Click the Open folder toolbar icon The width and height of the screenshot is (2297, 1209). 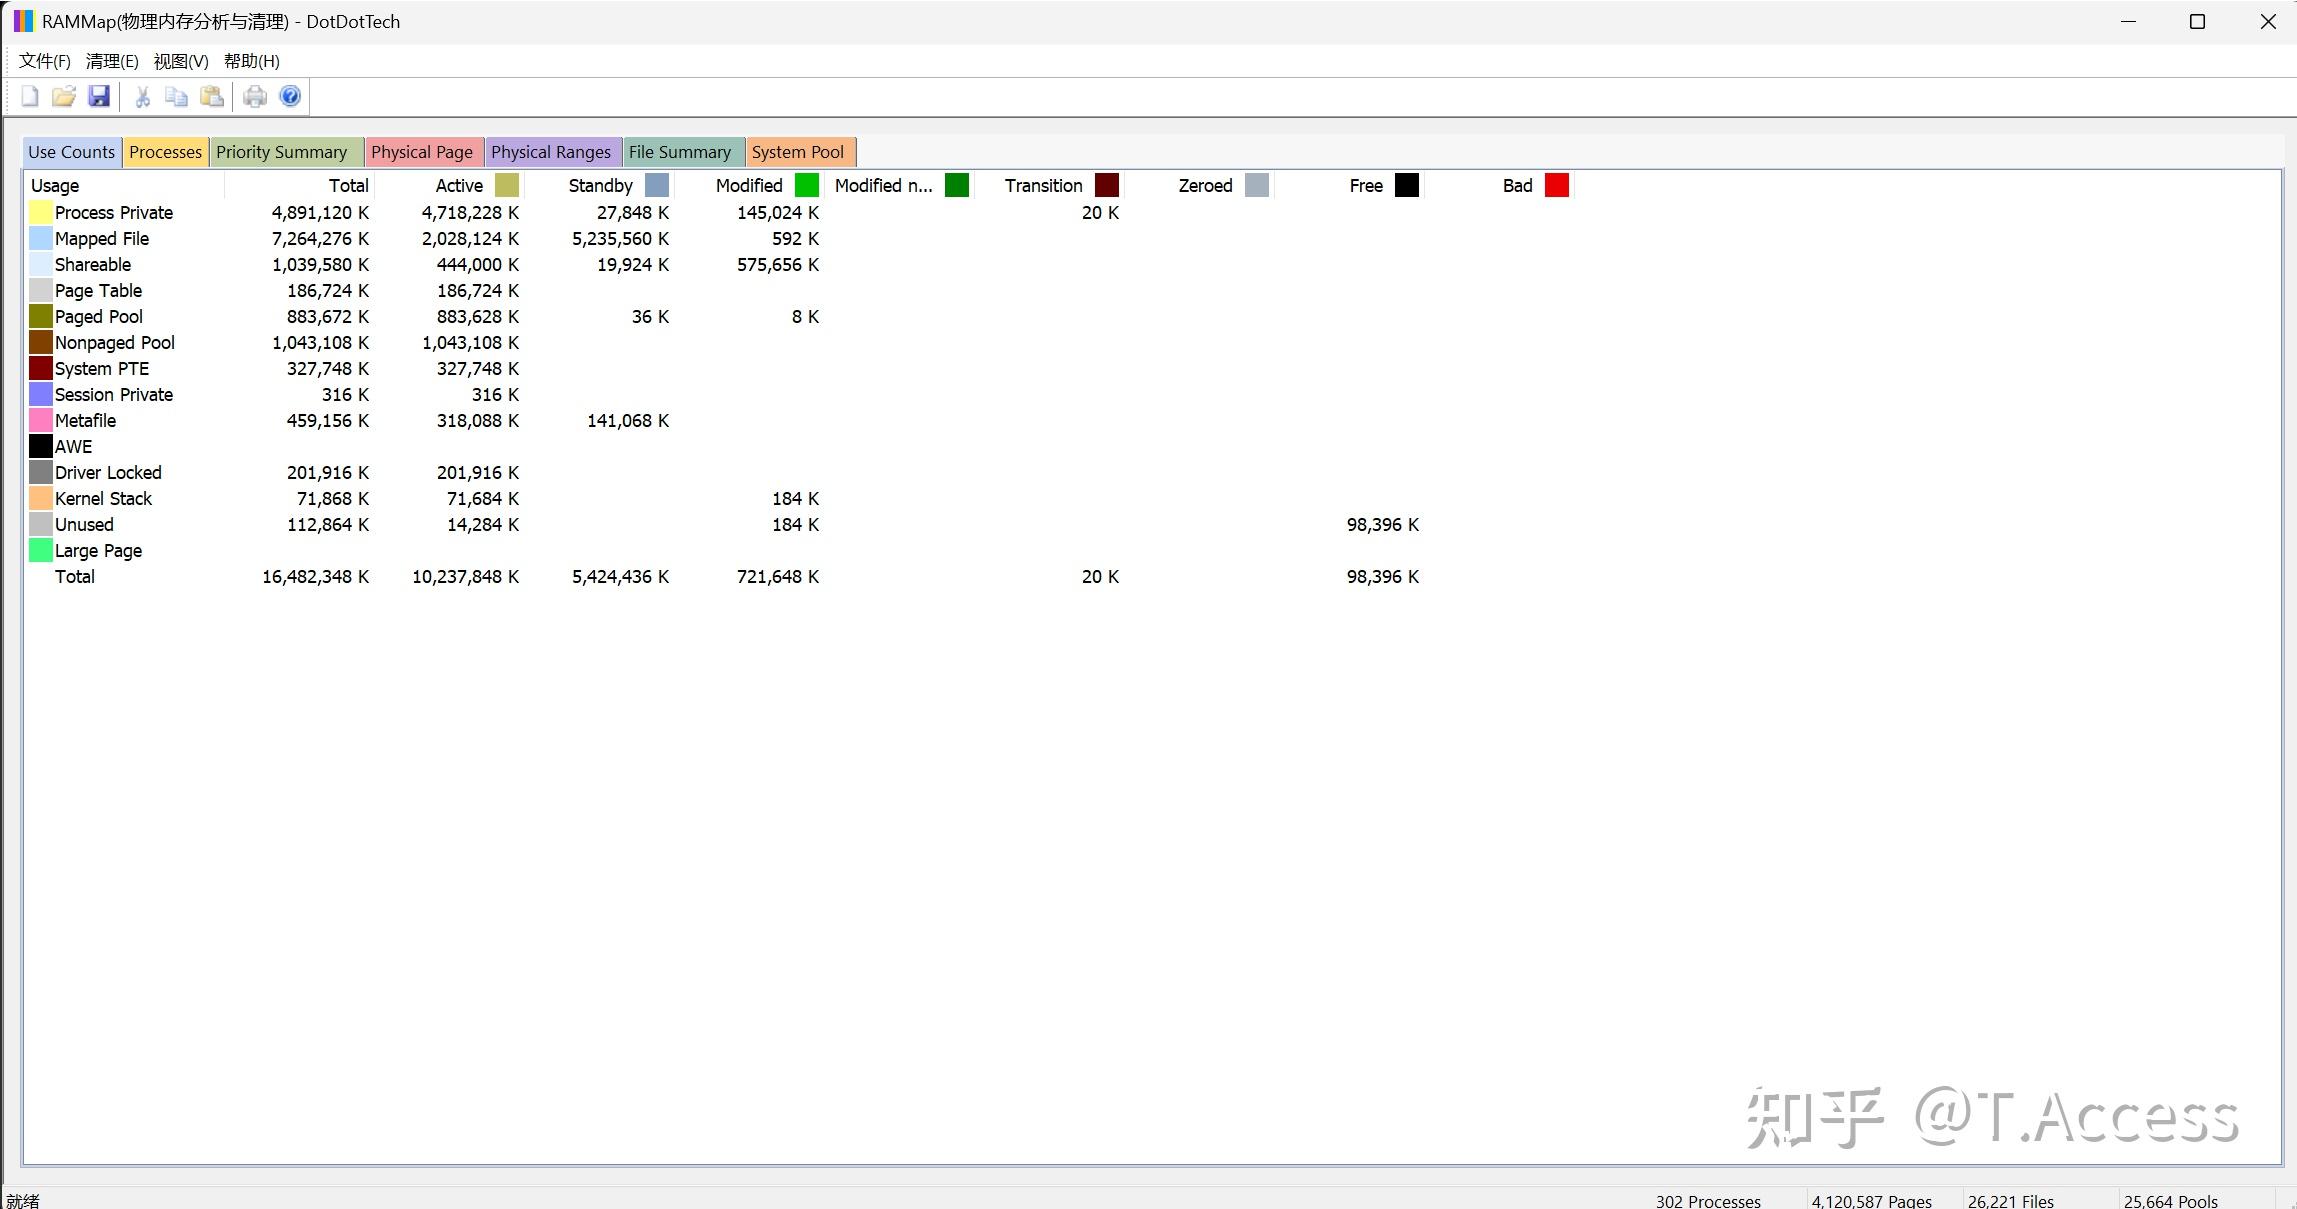pyautogui.click(x=64, y=96)
